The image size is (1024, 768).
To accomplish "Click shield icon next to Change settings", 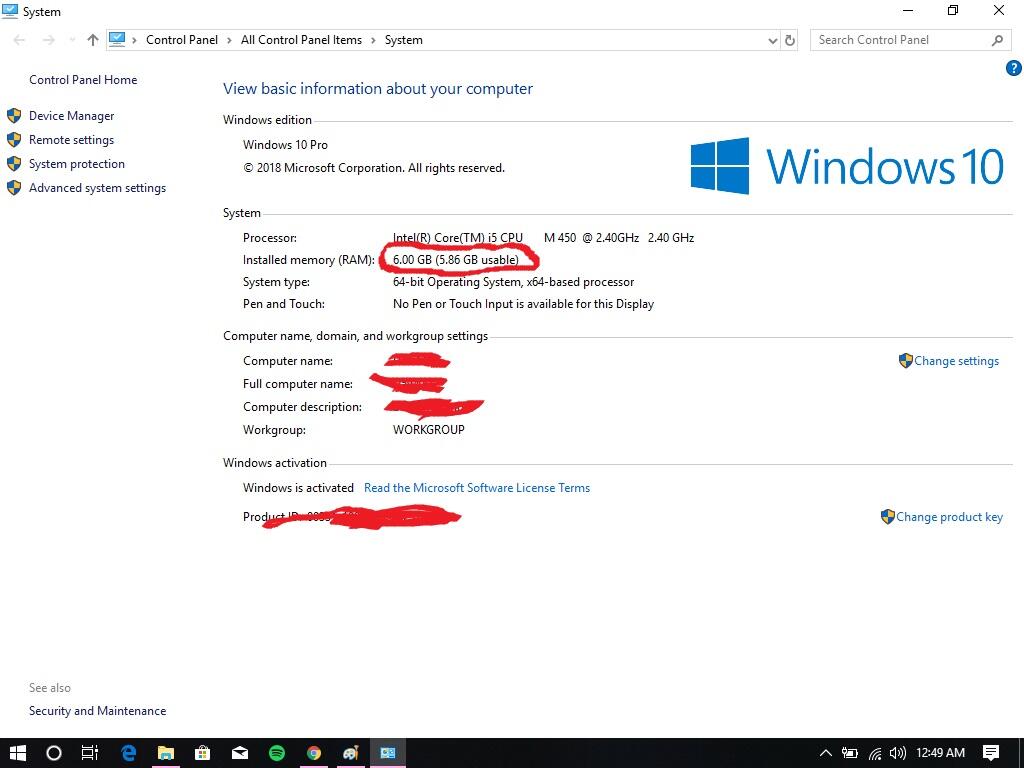I will pyautogui.click(x=905, y=360).
